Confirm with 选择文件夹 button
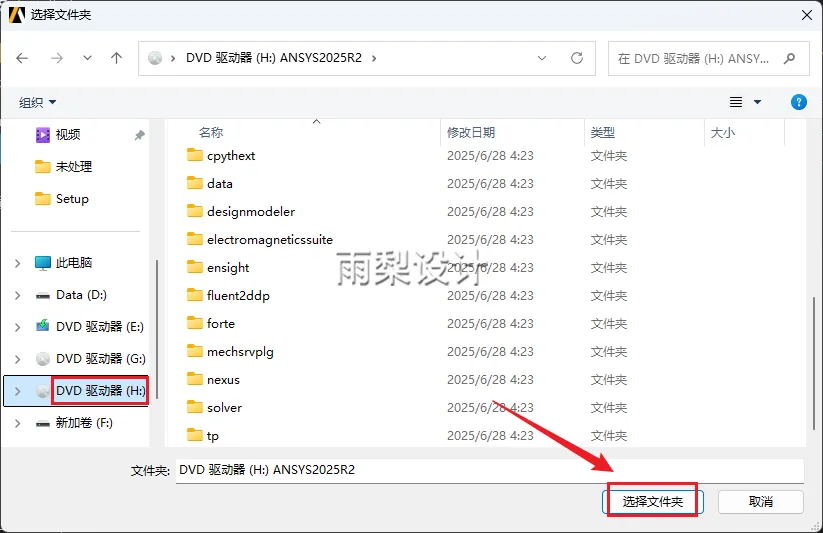823x533 pixels. pos(652,501)
